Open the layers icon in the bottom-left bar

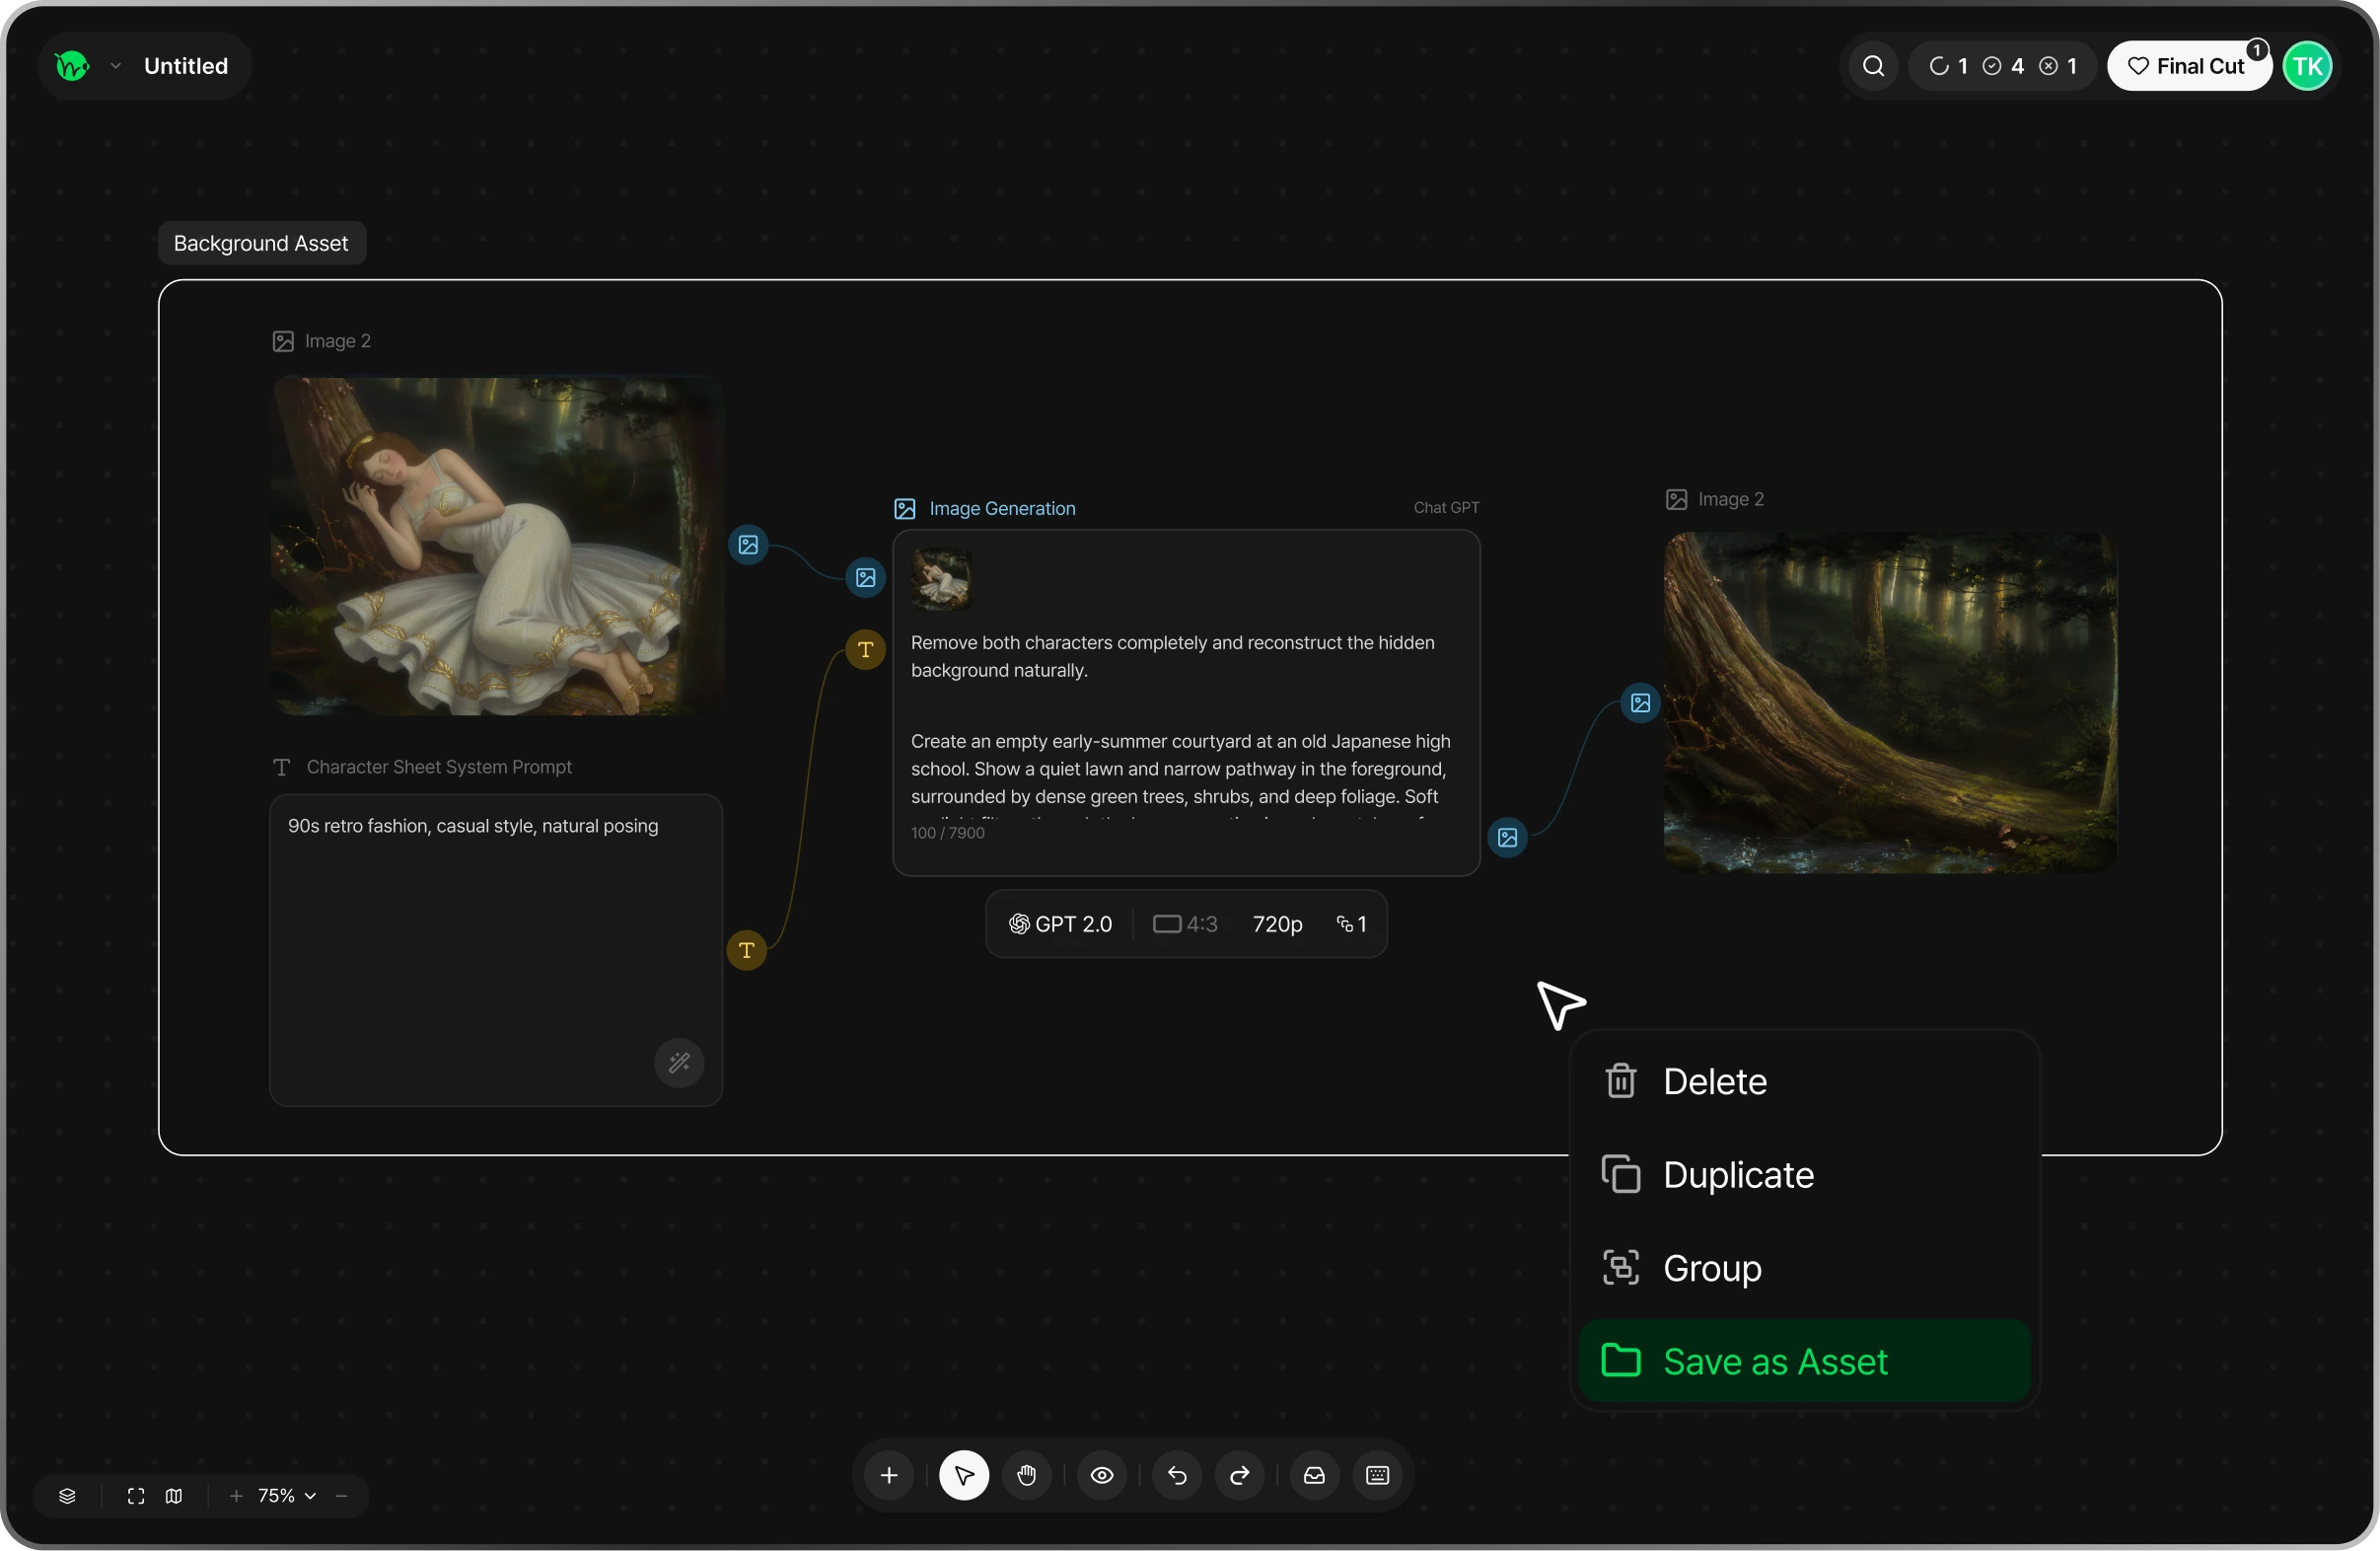coord(67,1496)
